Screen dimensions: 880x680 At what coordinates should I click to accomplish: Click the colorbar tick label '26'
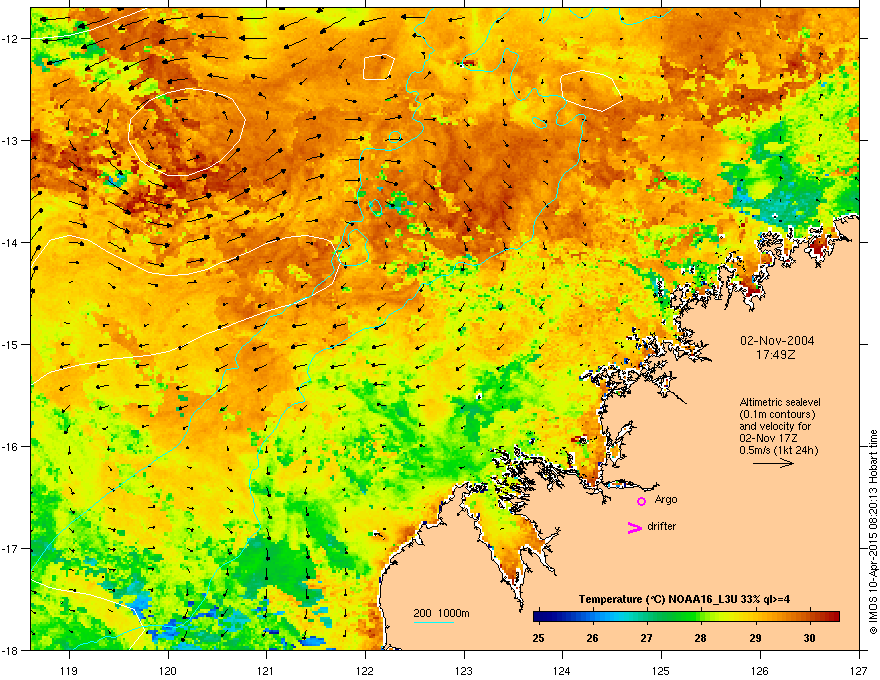coord(593,638)
